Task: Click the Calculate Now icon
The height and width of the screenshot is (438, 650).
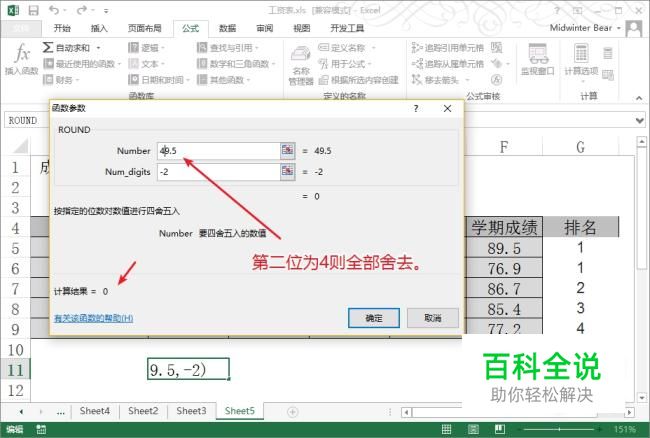Action: (x=608, y=53)
